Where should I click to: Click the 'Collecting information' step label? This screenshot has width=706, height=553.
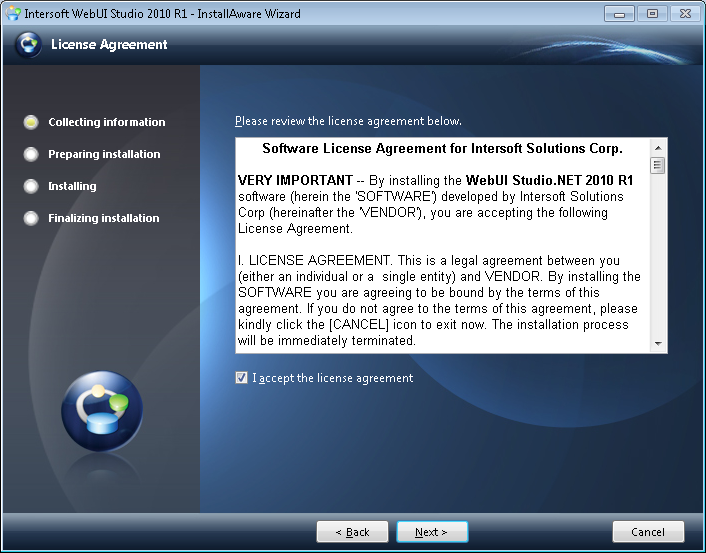click(107, 122)
